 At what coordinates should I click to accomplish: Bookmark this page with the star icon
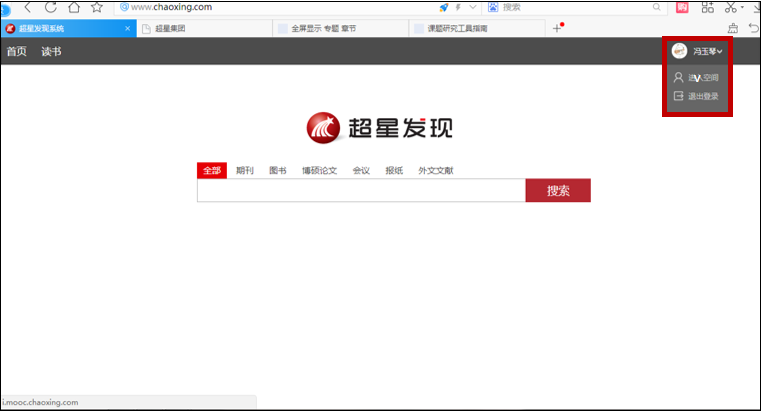97,7
